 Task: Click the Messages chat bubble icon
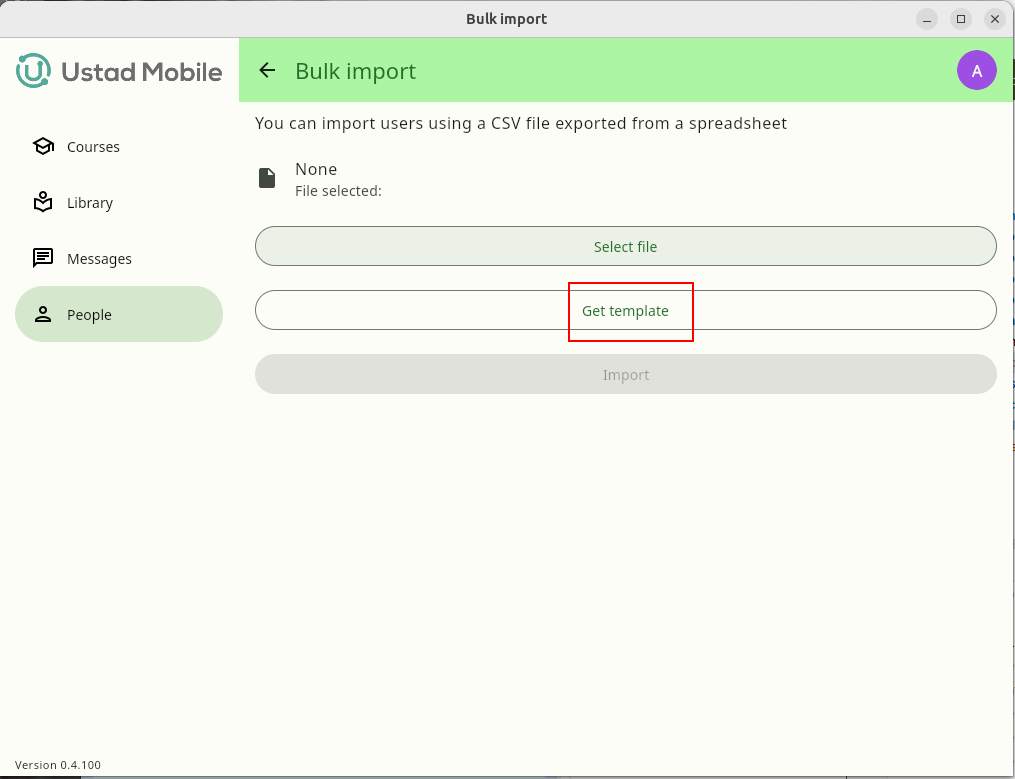click(43, 259)
